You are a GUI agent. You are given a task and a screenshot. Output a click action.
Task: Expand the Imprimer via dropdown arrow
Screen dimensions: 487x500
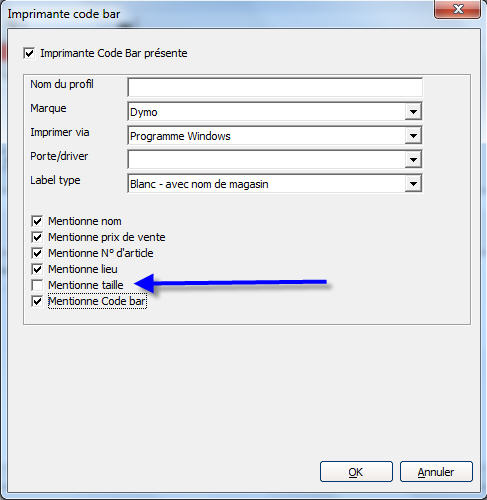point(413,136)
